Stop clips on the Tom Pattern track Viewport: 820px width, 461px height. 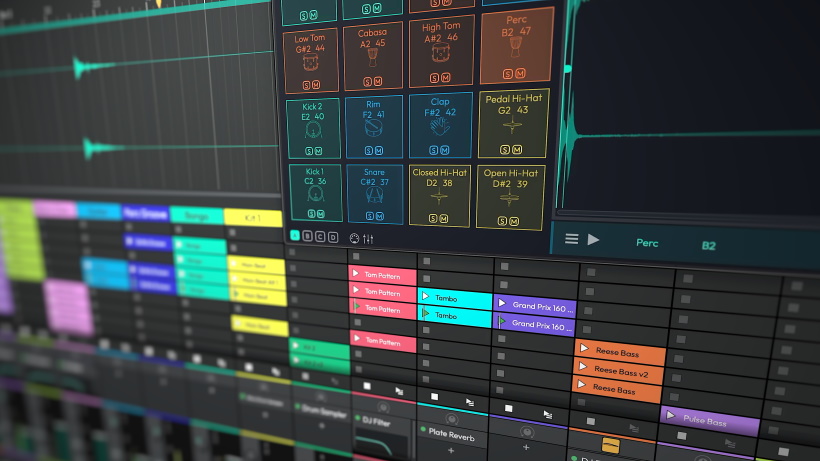tap(367, 386)
